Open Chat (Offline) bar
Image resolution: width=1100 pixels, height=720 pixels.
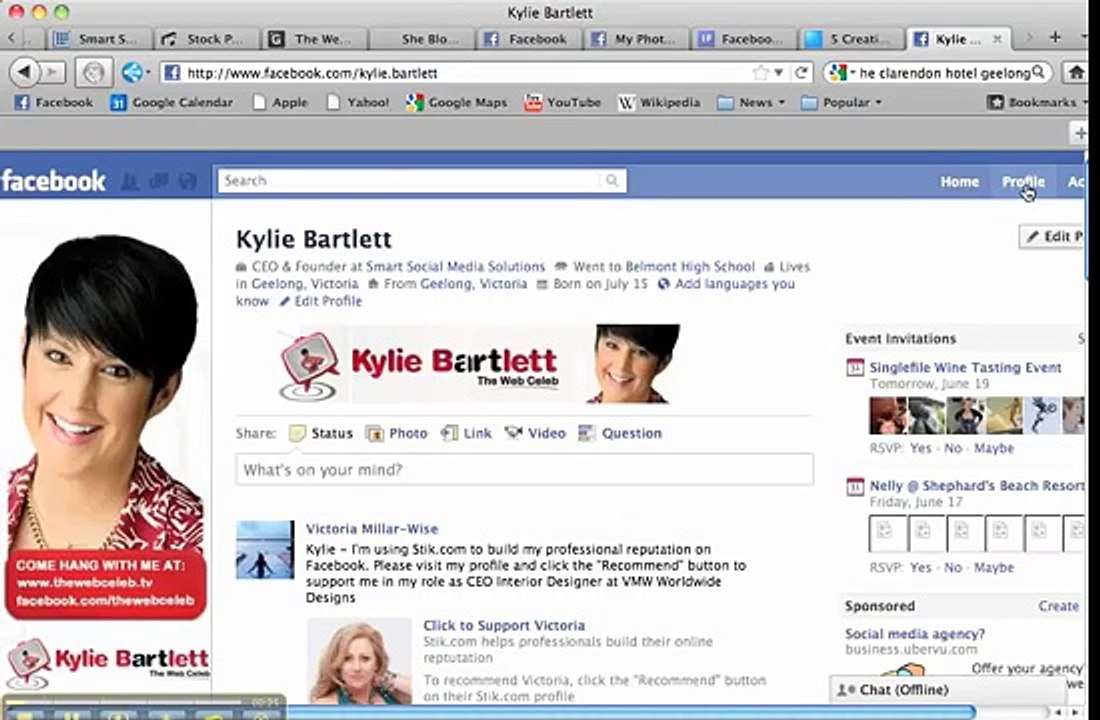(x=947, y=690)
